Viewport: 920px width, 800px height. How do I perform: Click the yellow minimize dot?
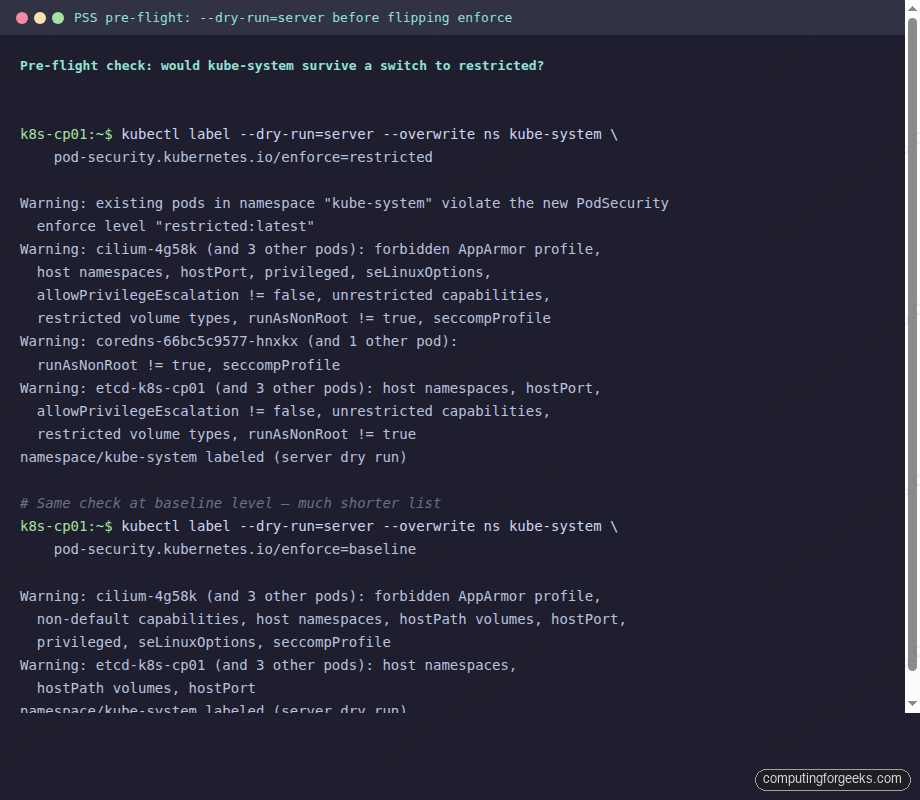[40, 18]
